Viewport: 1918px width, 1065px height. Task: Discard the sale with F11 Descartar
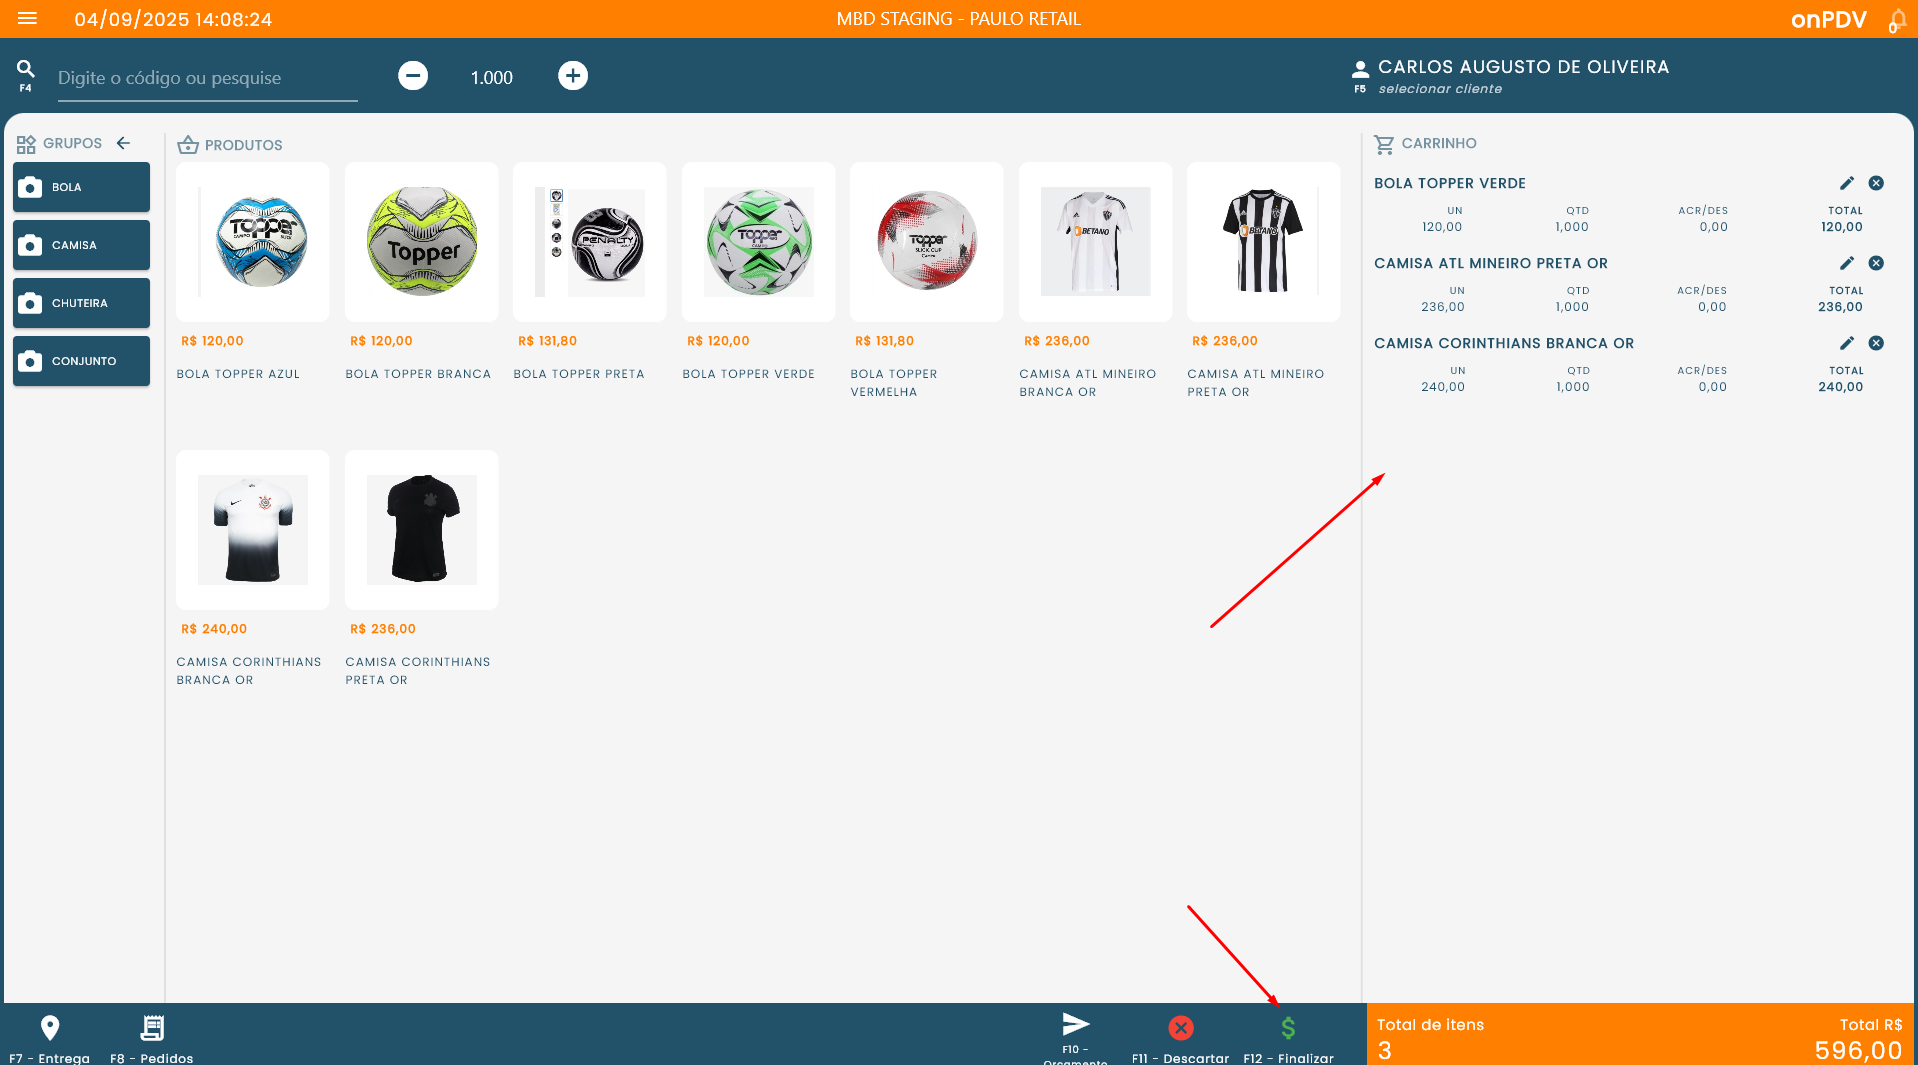tap(1181, 1029)
